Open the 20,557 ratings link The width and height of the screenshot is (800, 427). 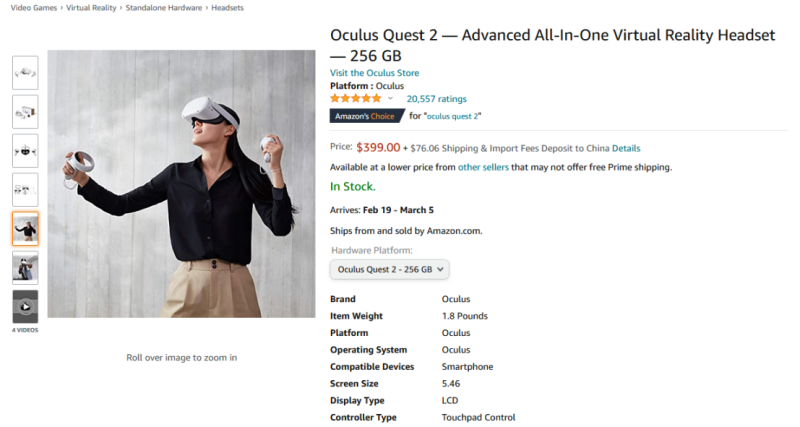[x=436, y=99]
